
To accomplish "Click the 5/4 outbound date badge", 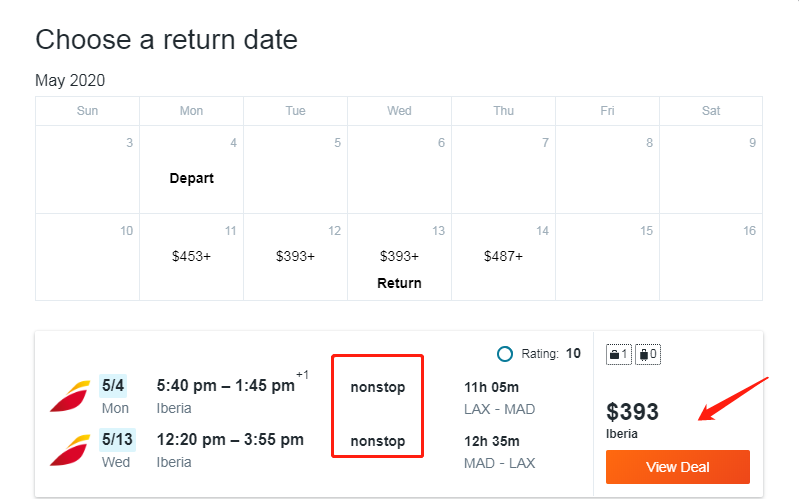I will pyautogui.click(x=113, y=385).
